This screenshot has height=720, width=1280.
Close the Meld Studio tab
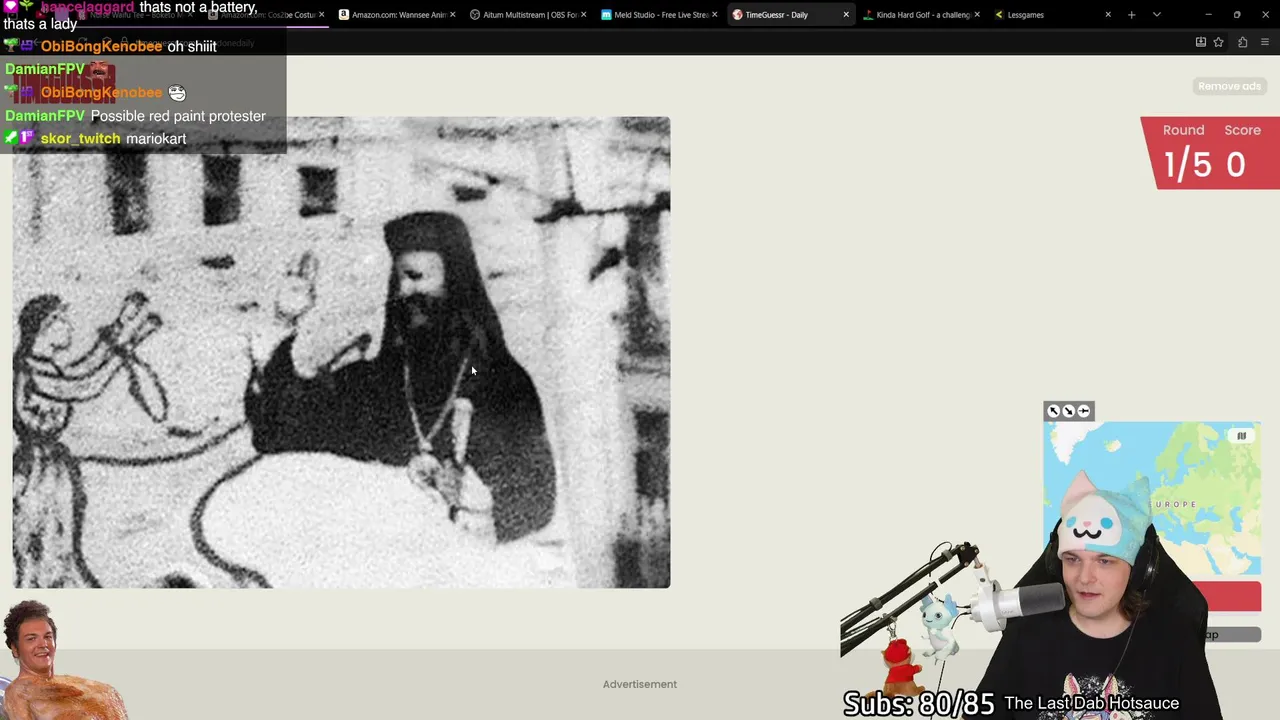(715, 15)
